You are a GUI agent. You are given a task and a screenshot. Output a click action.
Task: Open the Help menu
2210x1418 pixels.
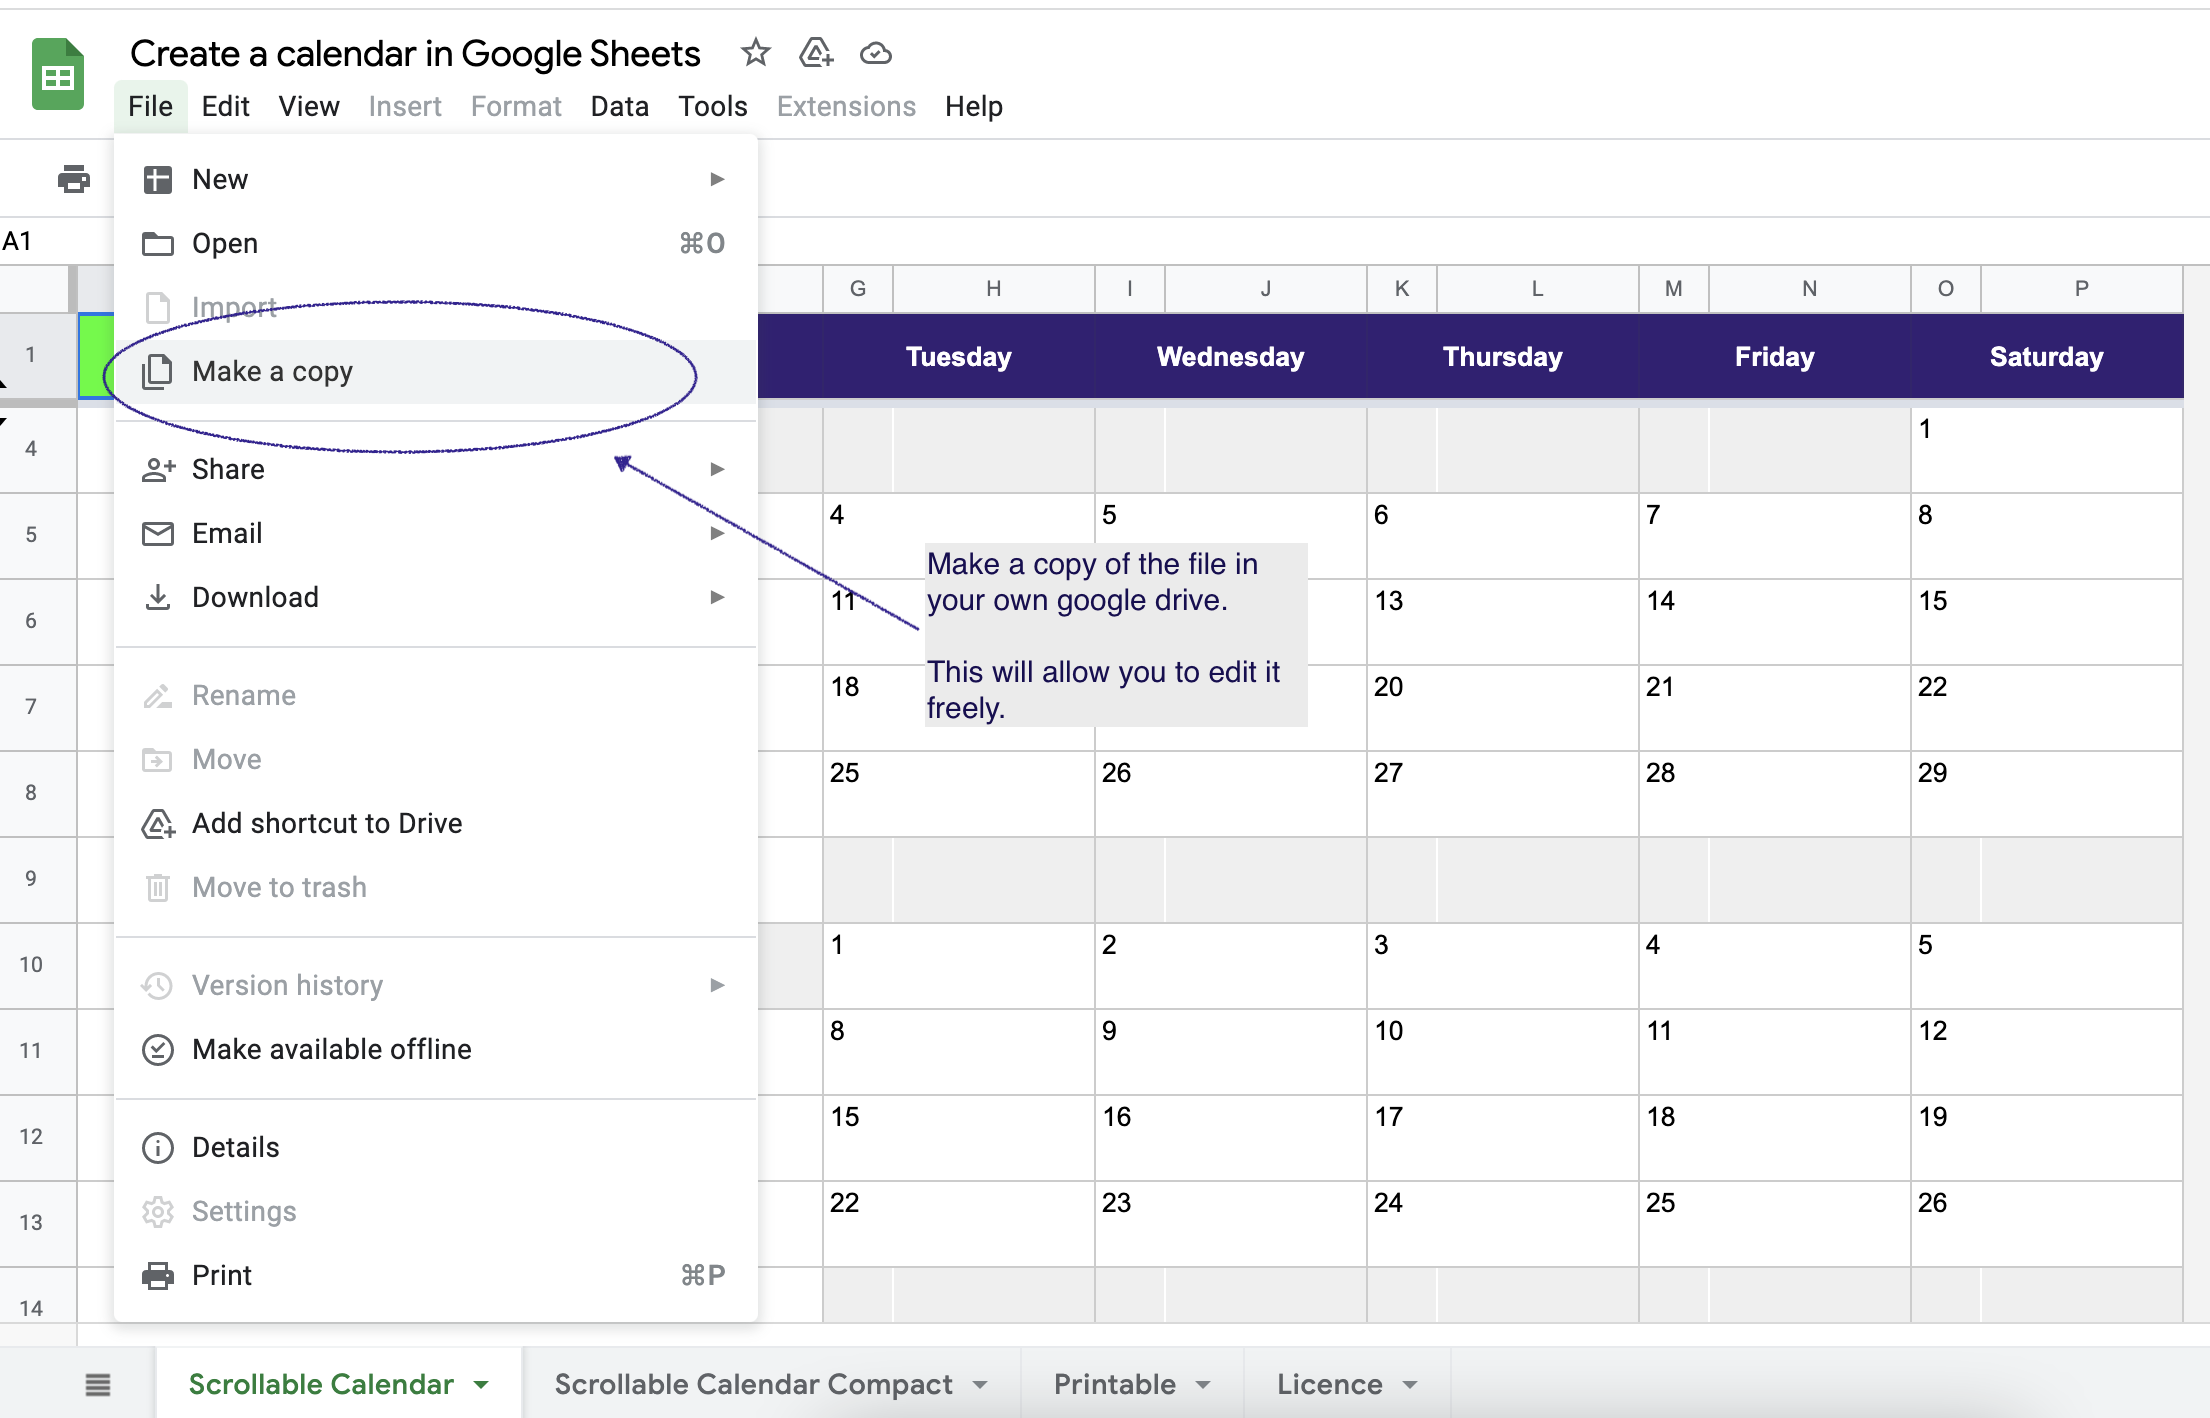tap(974, 106)
